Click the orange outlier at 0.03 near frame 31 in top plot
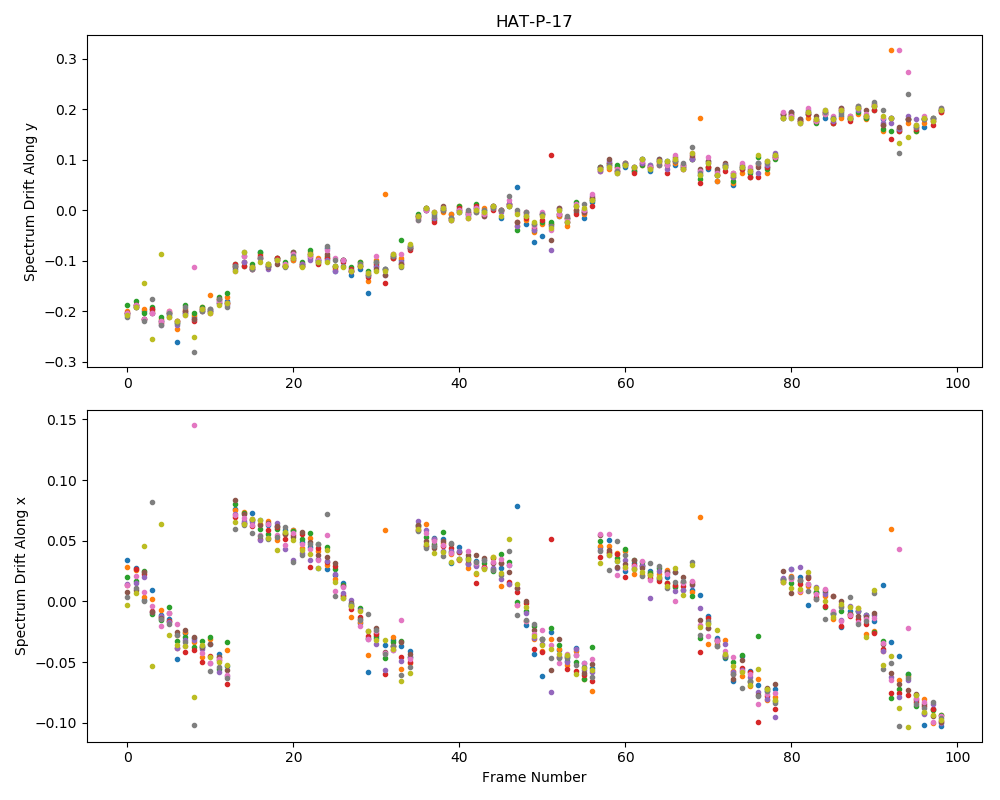The image size is (1000, 800). coord(385,195)
